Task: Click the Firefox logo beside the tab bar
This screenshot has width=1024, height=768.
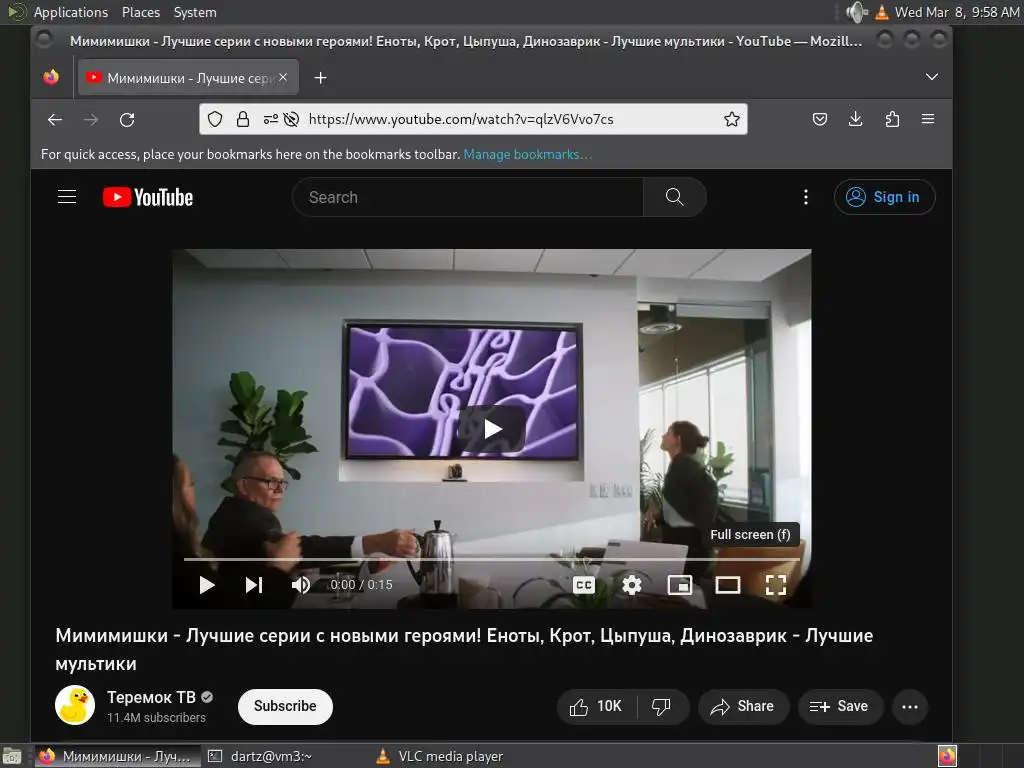Action: 51,77
